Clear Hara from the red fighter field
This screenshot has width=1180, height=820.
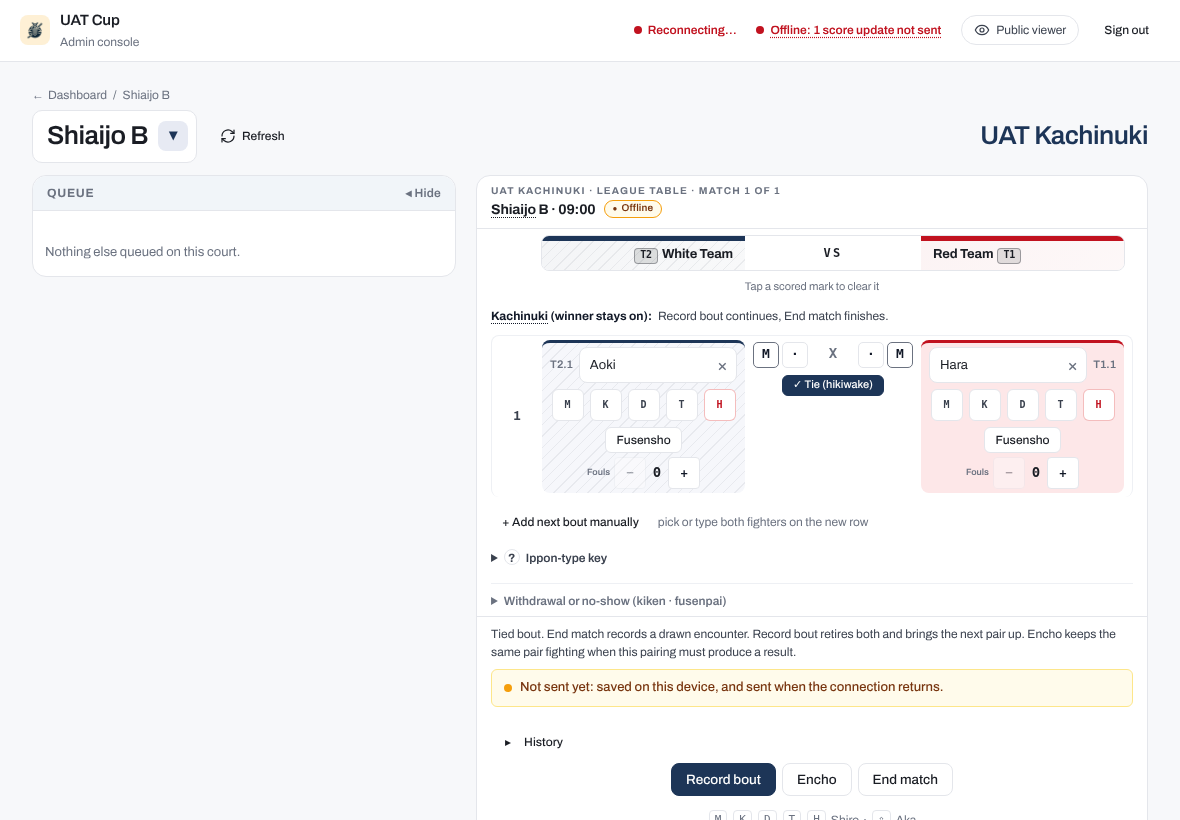[x=1072, y=366]
